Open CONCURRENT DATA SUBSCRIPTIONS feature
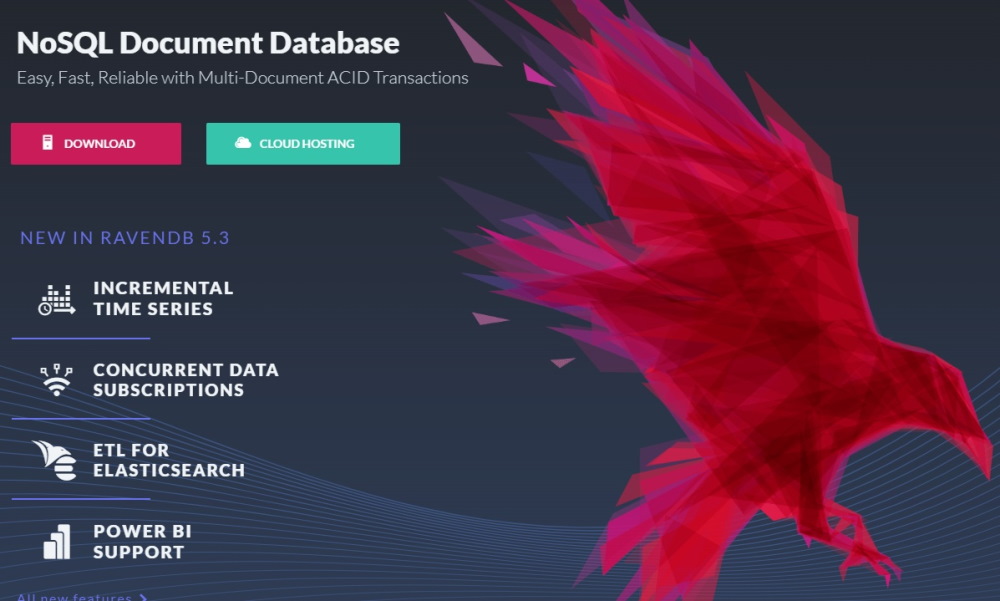1000x601 pixels. click(x=186, y=380)
